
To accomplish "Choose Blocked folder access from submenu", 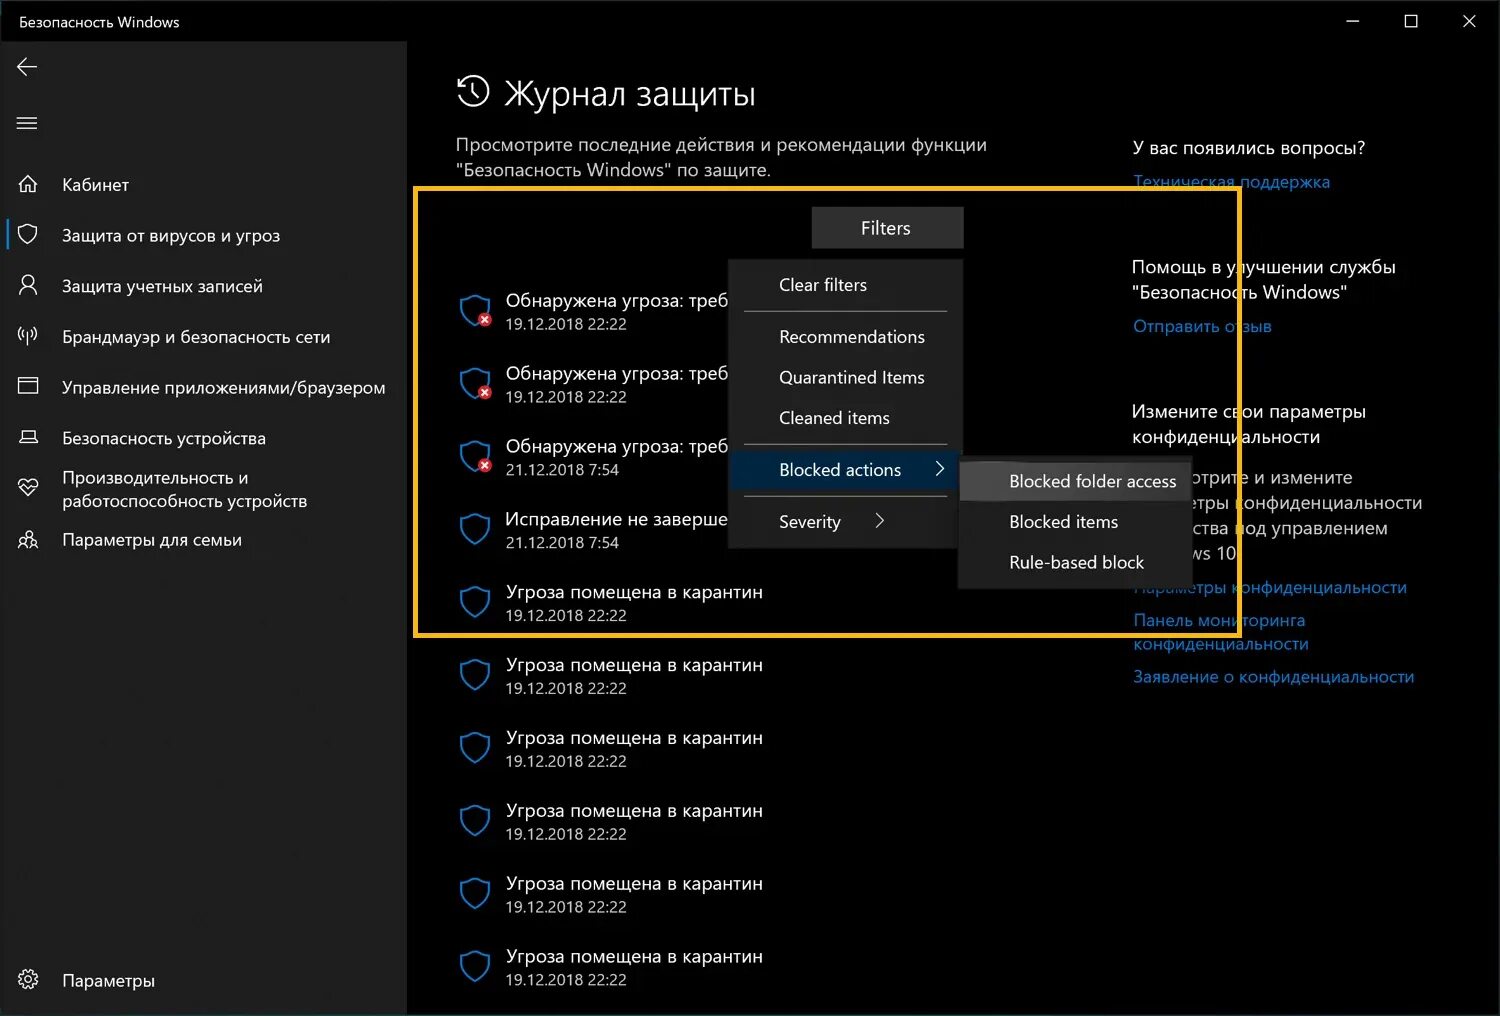I will pyautogui.click(x=1092, y=481).
